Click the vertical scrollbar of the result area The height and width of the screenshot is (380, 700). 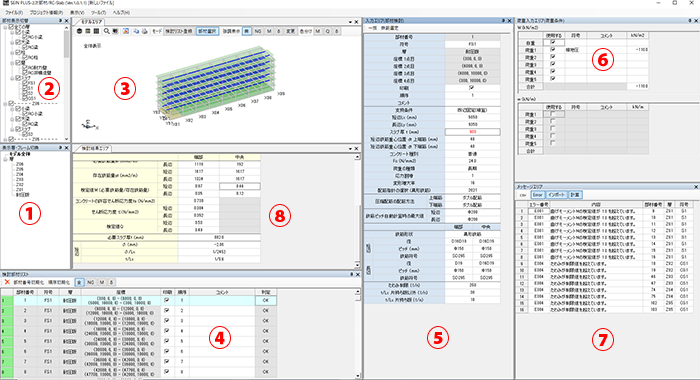357,211
